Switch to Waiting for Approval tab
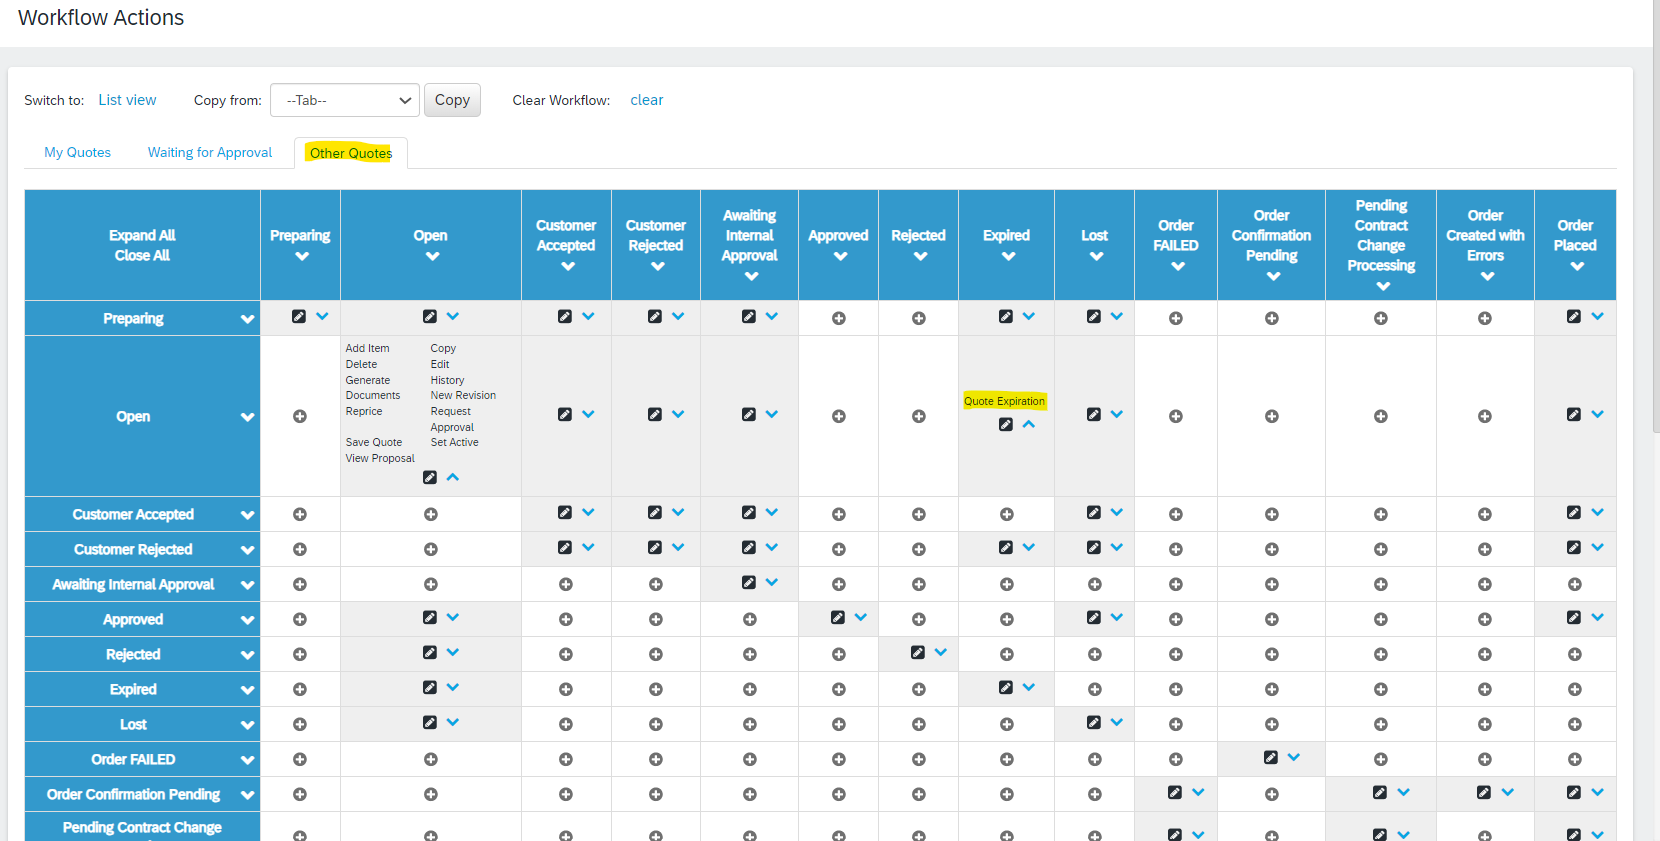 210,152
